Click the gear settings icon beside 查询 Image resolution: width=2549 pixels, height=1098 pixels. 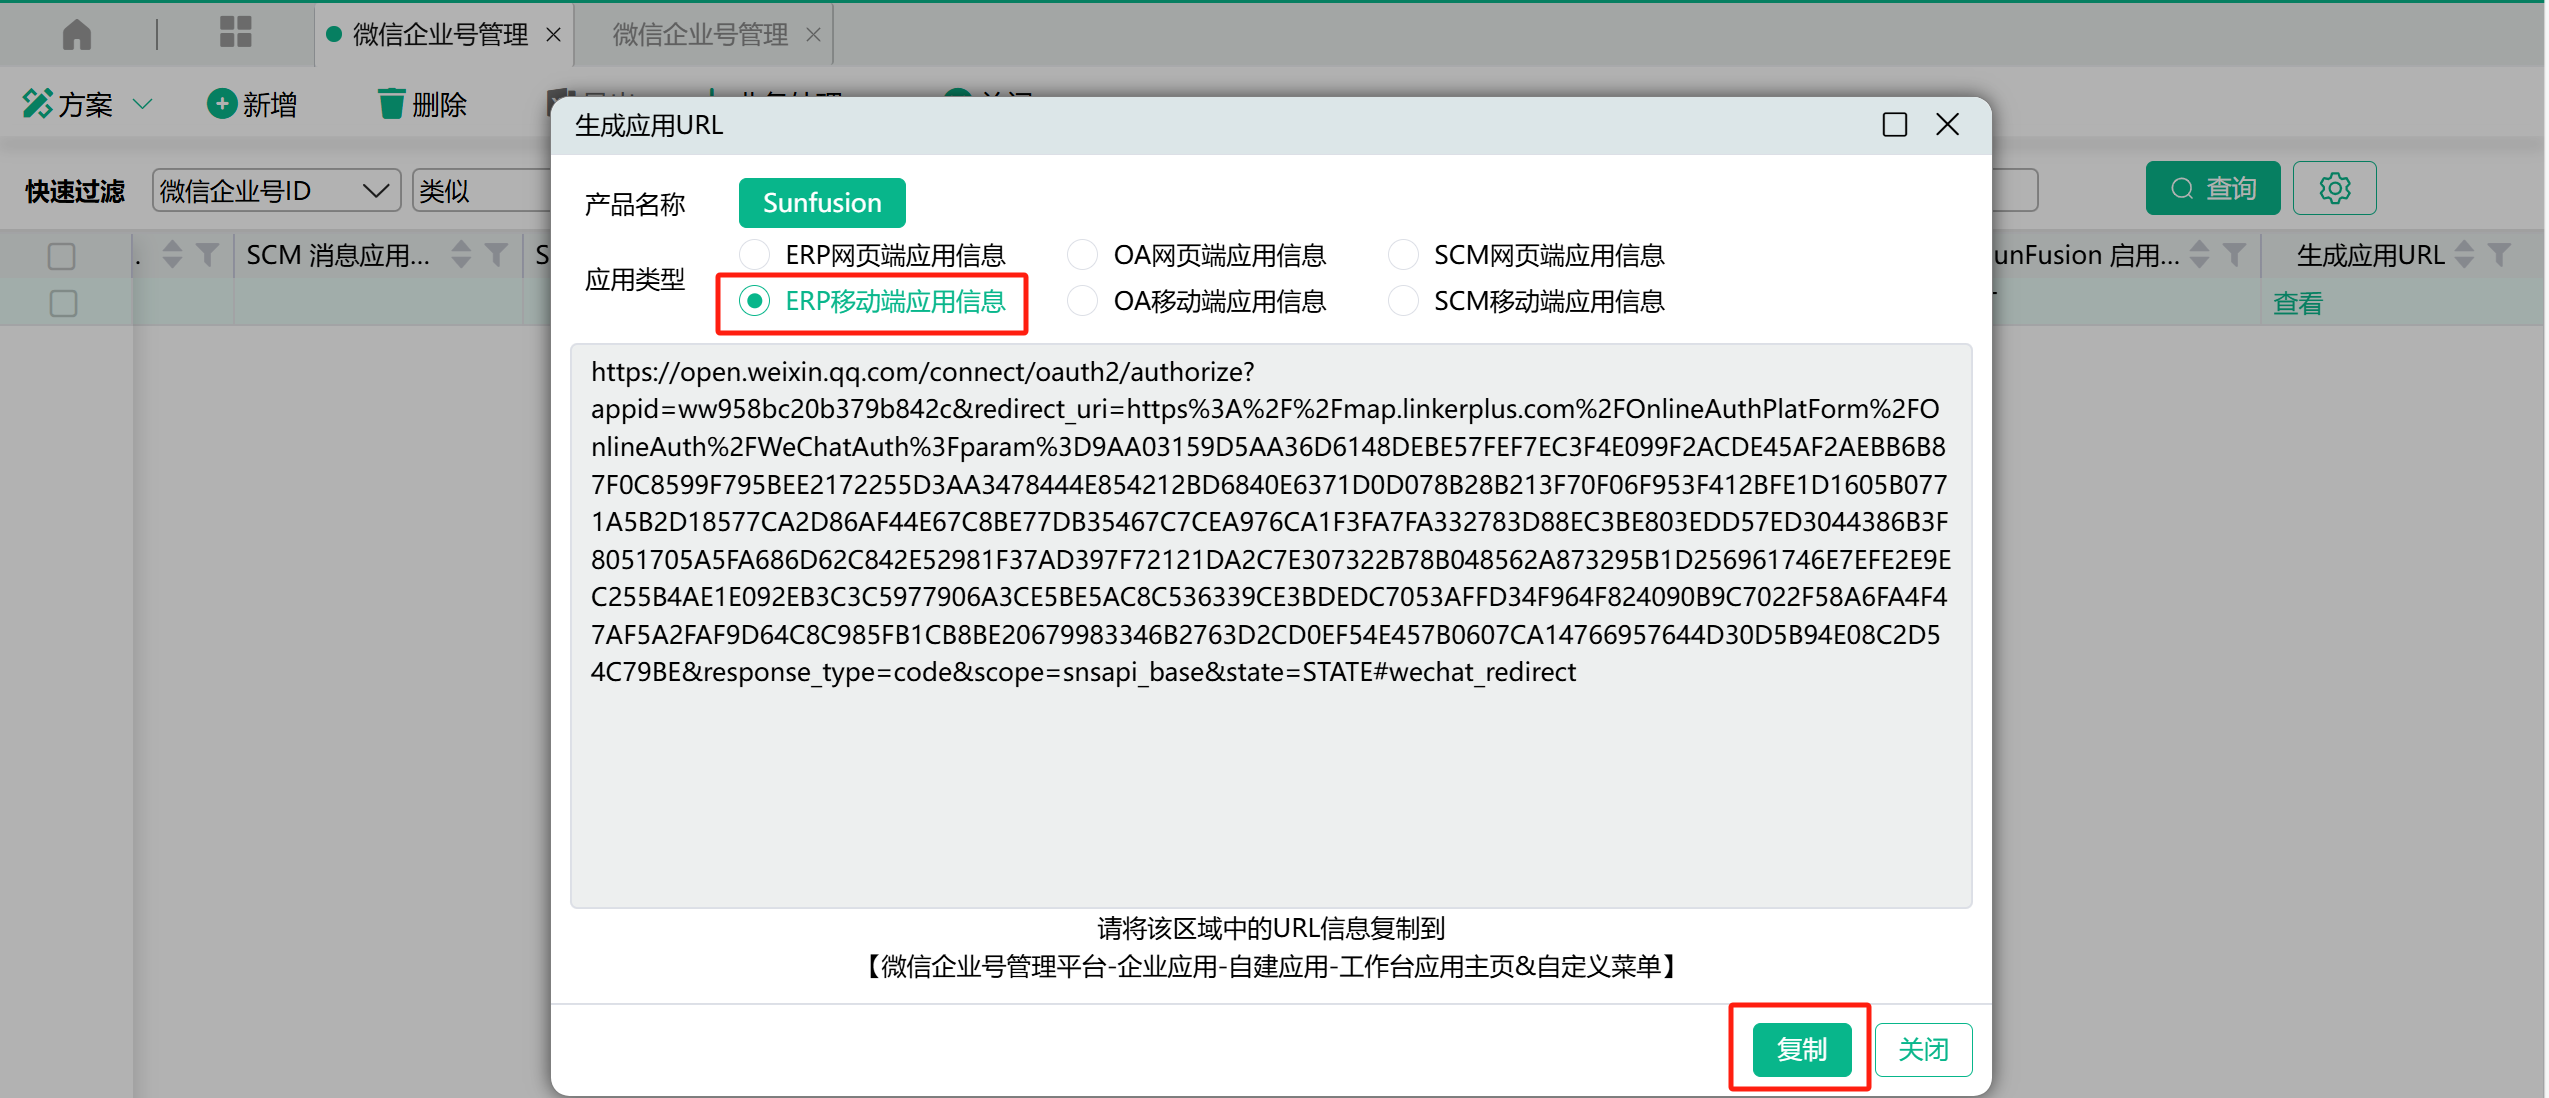pos(2334,188)
